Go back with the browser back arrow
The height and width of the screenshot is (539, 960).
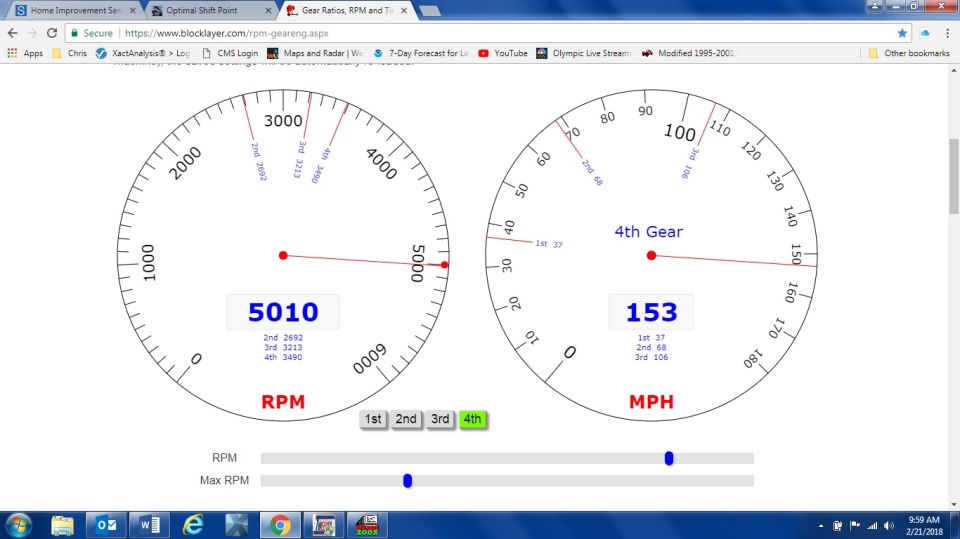click(x=12, y=33)
